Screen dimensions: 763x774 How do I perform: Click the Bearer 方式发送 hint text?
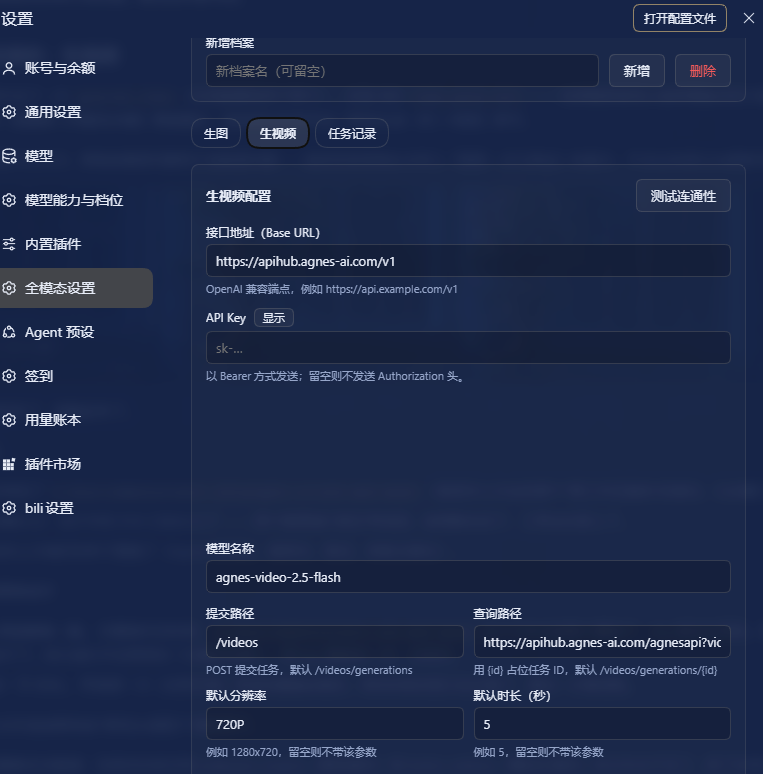click(x=335, y=377)
